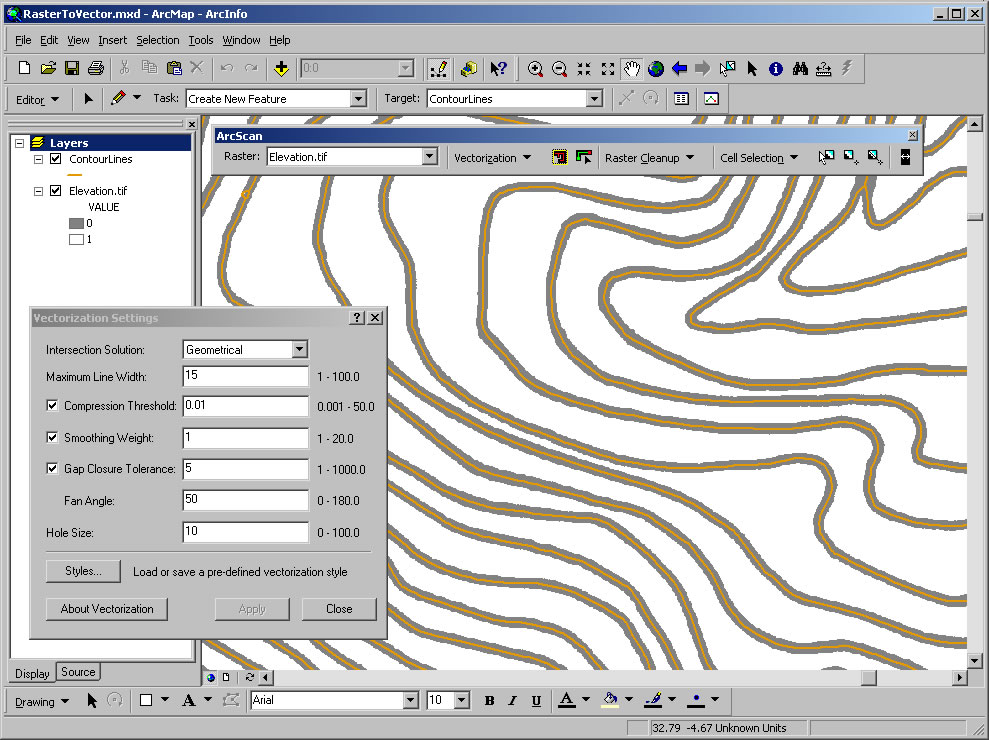Select the Measure tool

(x=821, y=68)
